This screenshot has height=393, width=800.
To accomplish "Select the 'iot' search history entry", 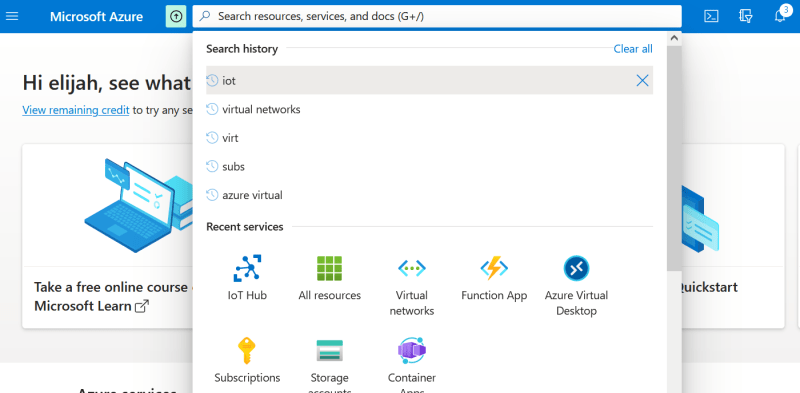I will (x=429, y=80).
